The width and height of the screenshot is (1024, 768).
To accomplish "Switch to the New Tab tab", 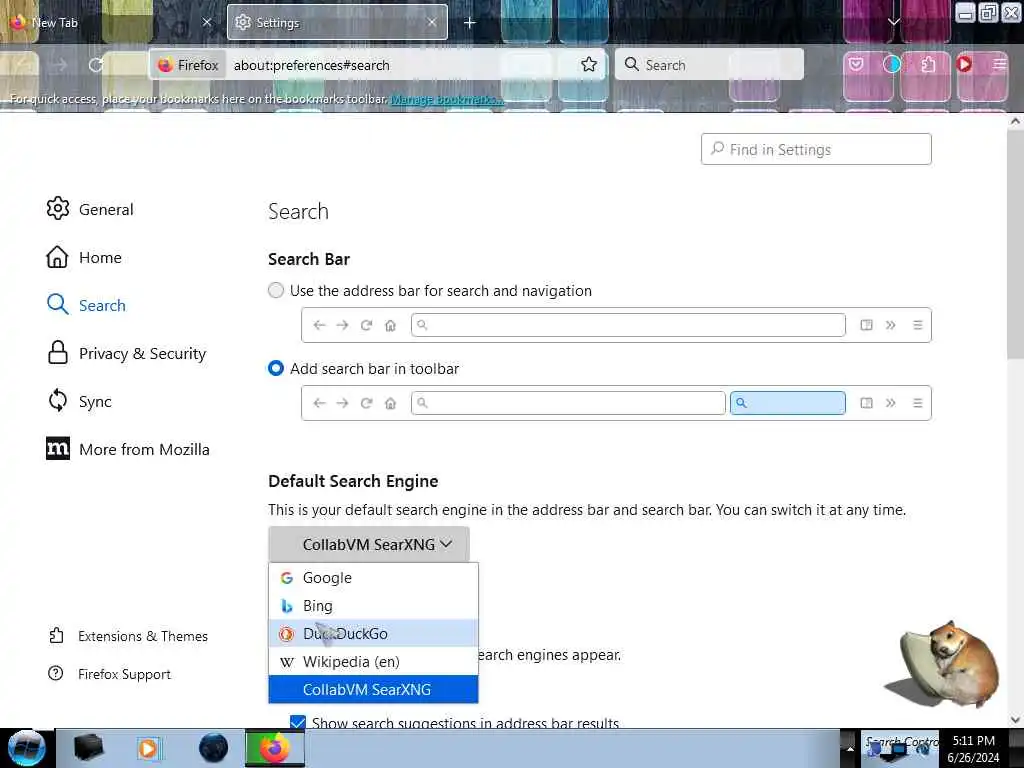I will point(110,22).
